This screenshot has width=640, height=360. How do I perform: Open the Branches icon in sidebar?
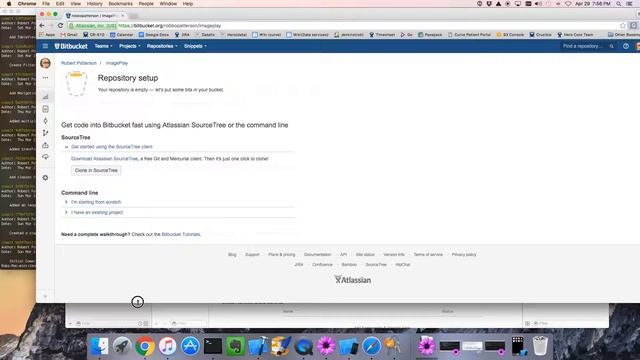(45, 133)
